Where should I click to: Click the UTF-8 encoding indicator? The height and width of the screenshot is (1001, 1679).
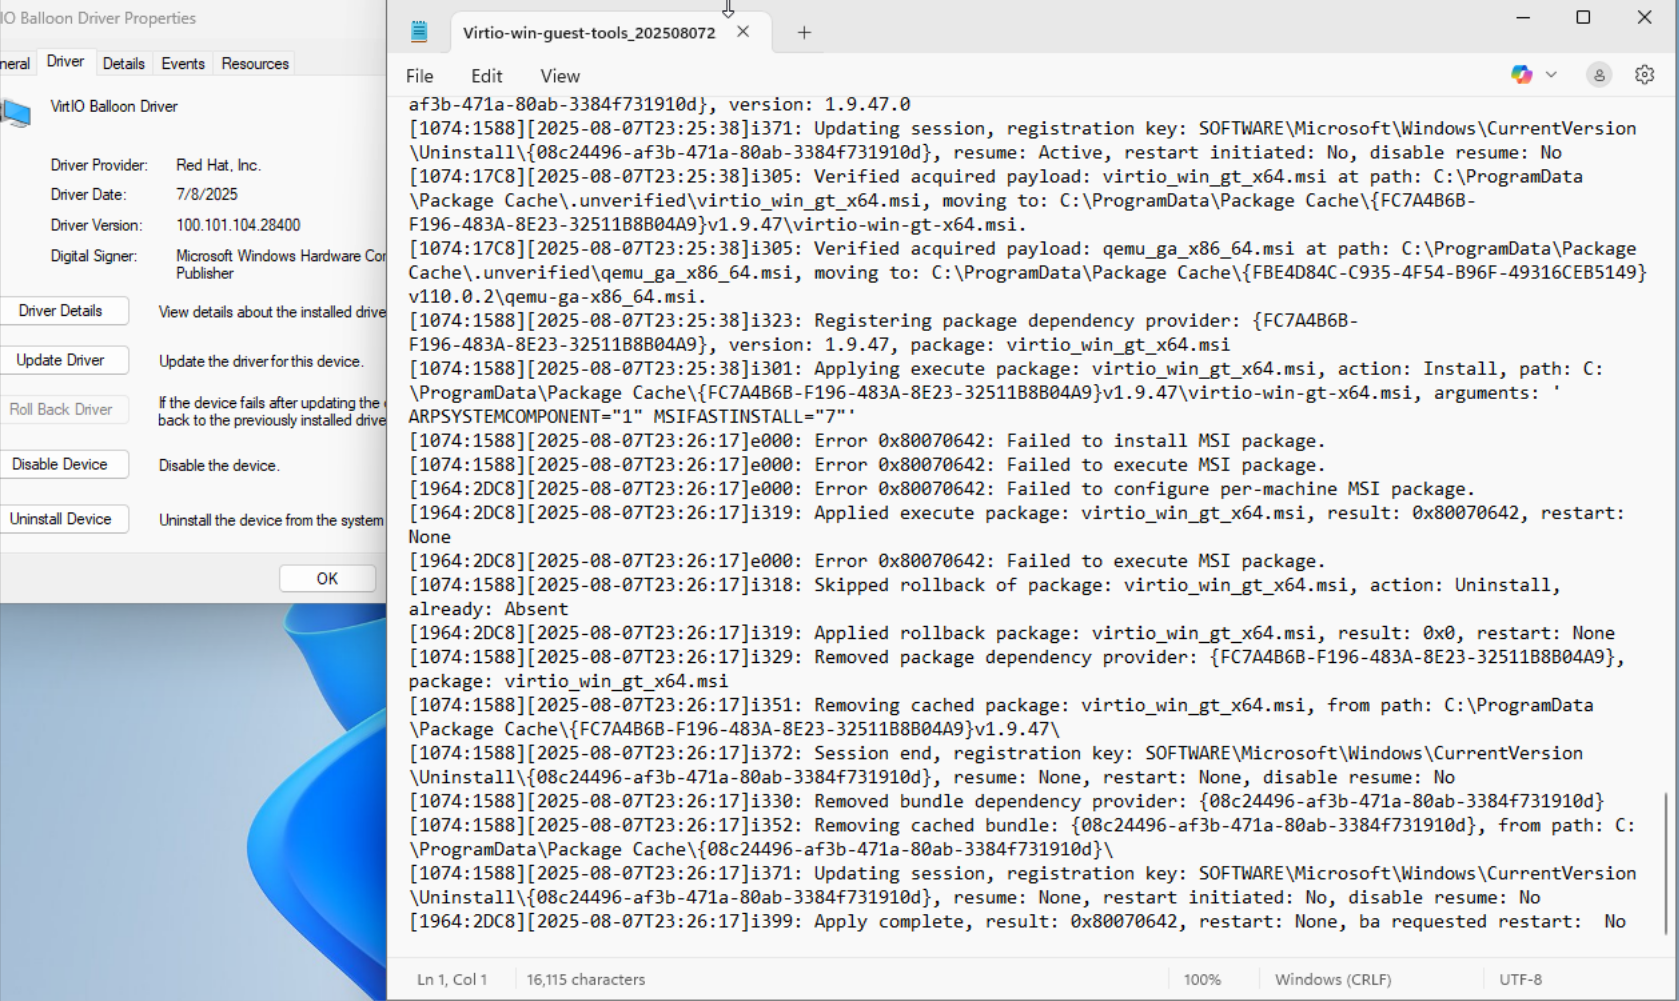pos(1521,980)
